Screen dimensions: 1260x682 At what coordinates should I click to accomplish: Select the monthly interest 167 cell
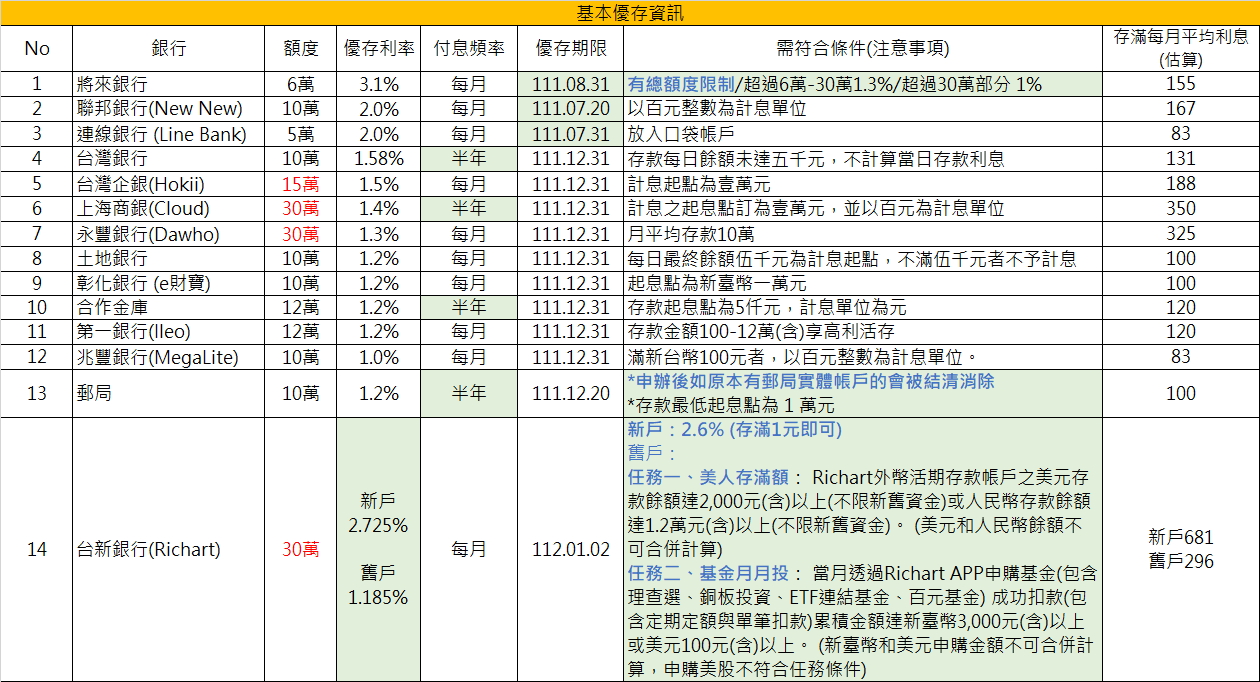[1181, 109]
